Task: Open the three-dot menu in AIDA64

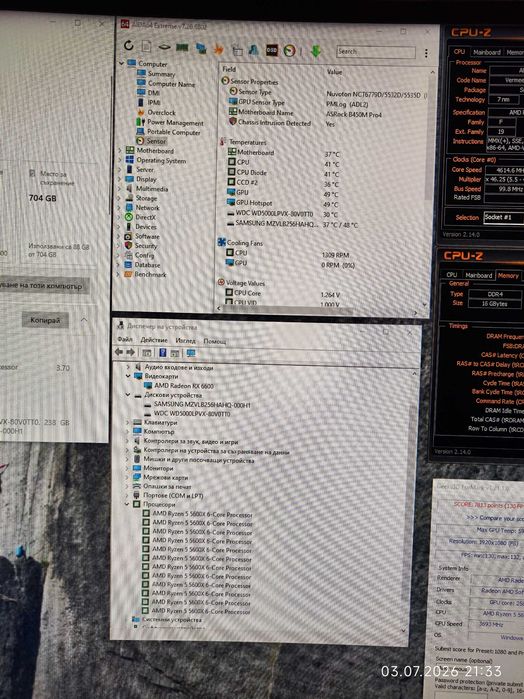Action: [426, 53]
